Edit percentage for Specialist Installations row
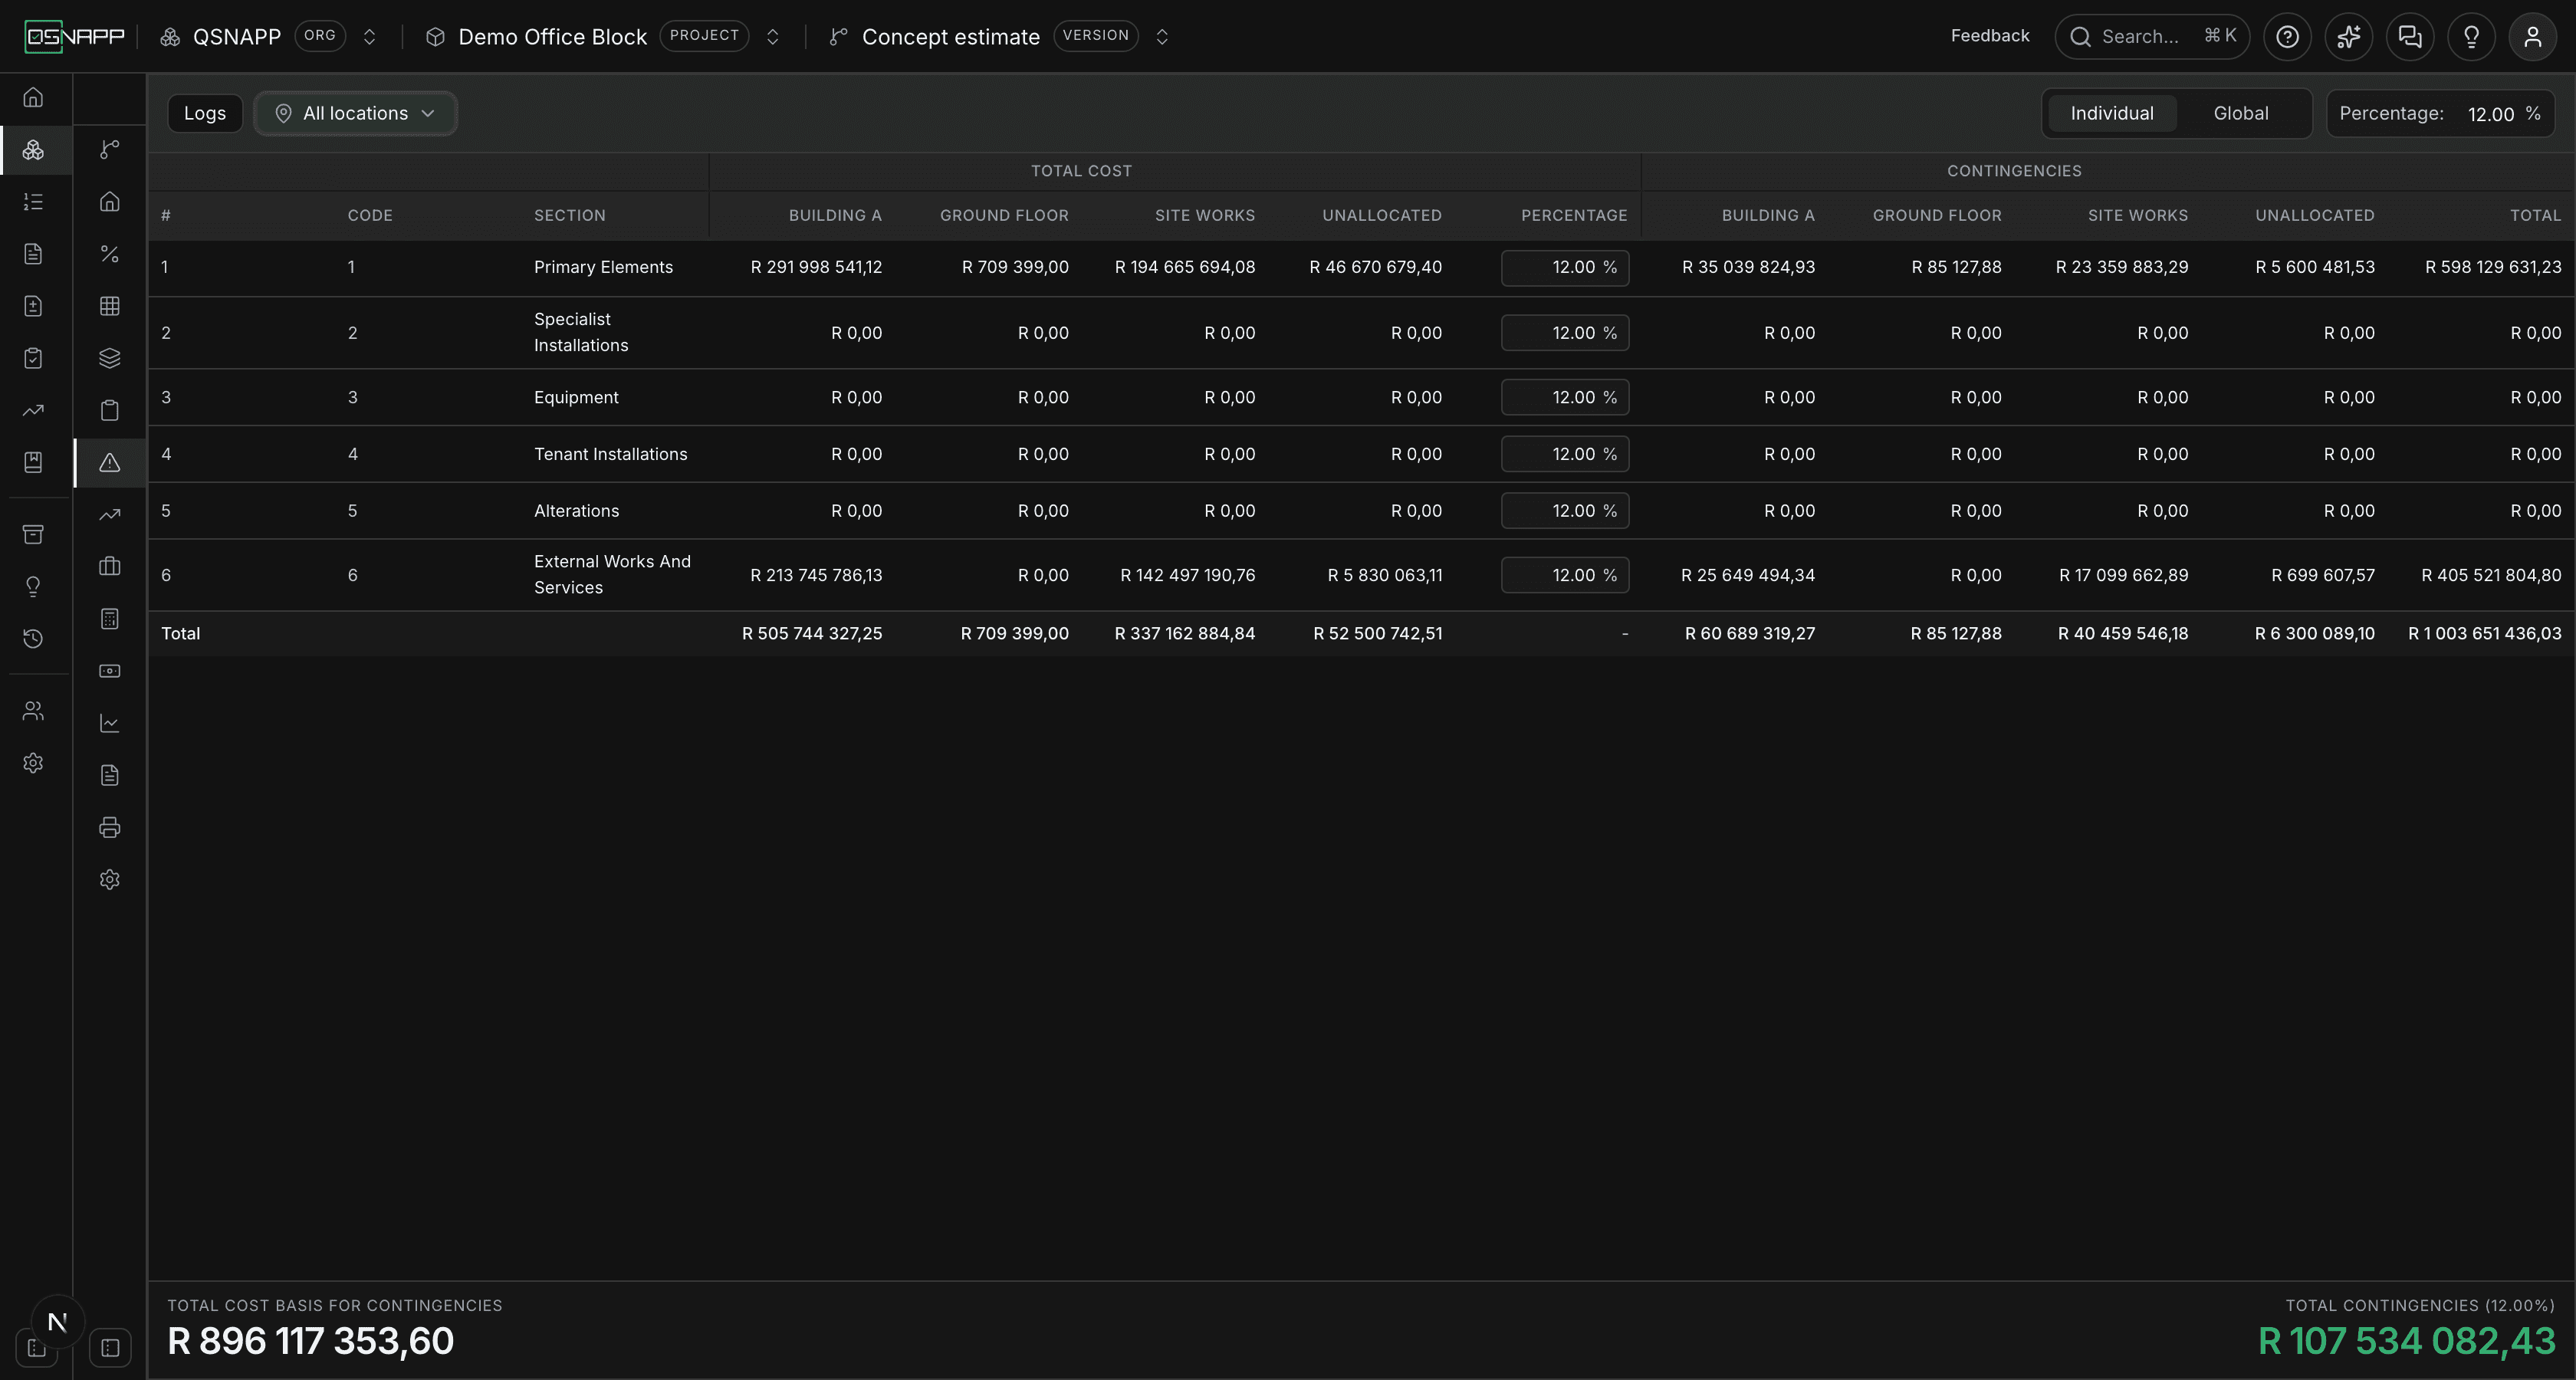 (1564, 333)
